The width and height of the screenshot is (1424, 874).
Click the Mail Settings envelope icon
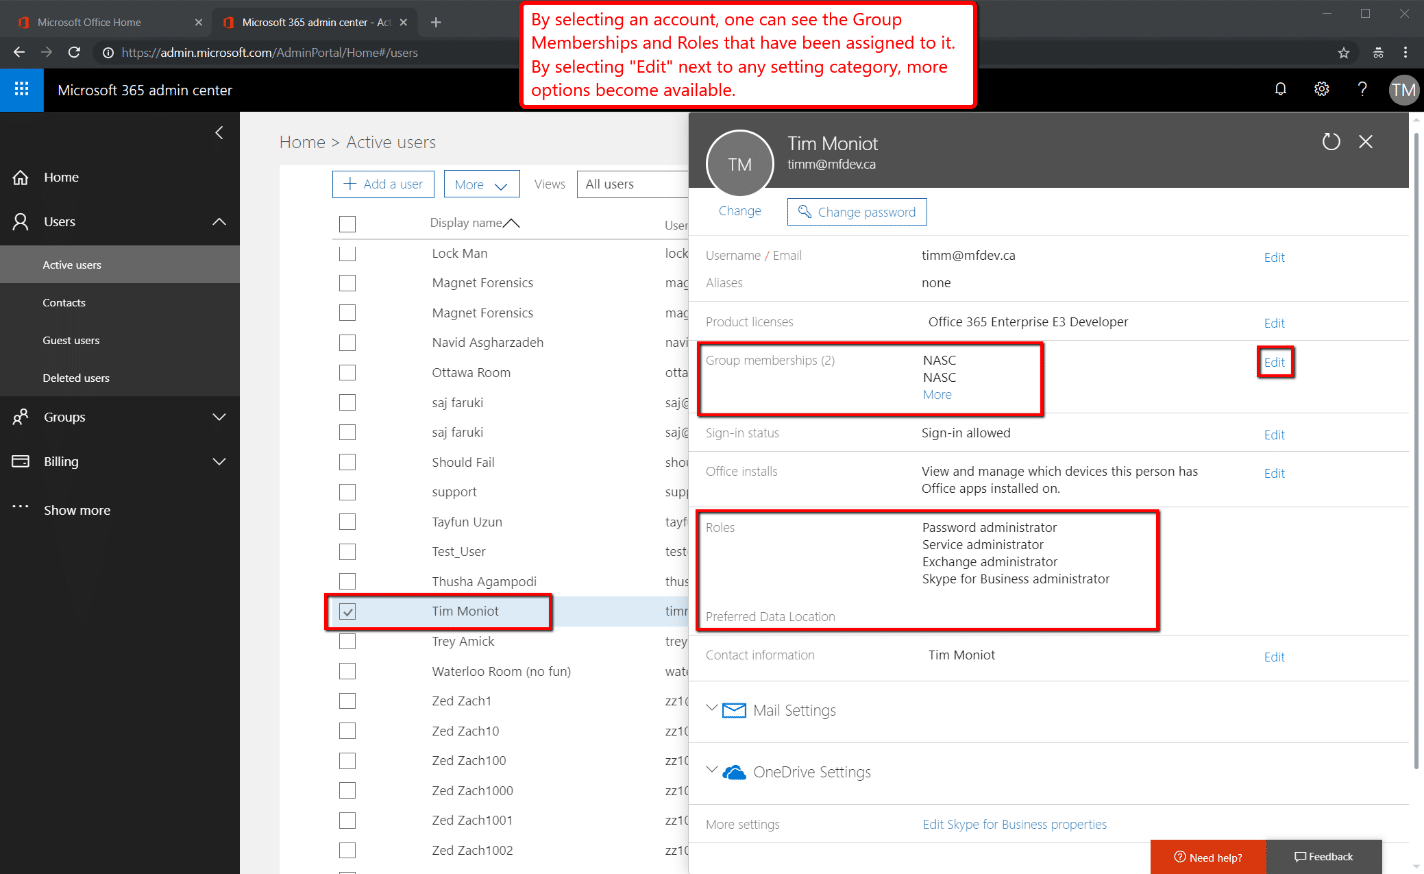[734, 710]
